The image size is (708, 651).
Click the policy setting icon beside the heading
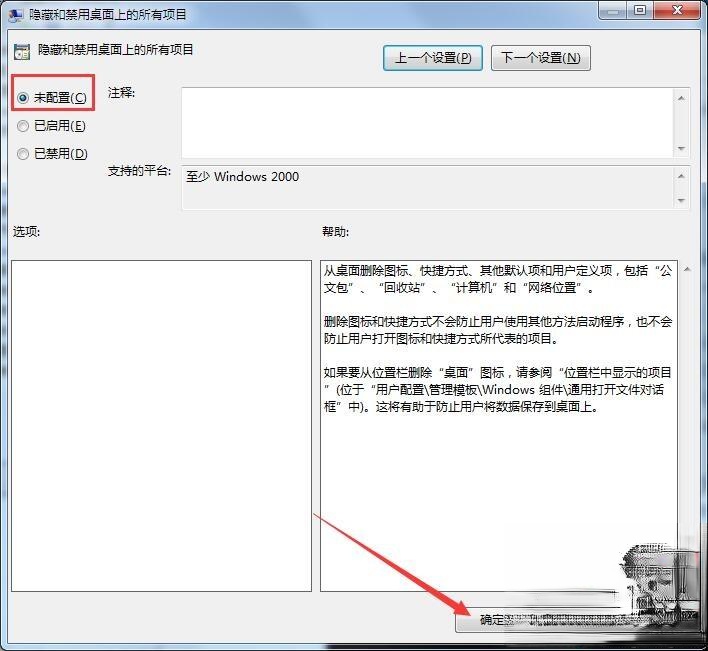tap(21, 52)
